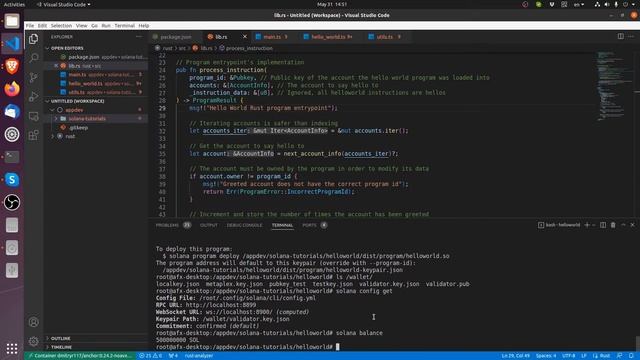Click errors and warnings count in status bar
The width and height of the screenshot is (640, 360).
[151, 356]
